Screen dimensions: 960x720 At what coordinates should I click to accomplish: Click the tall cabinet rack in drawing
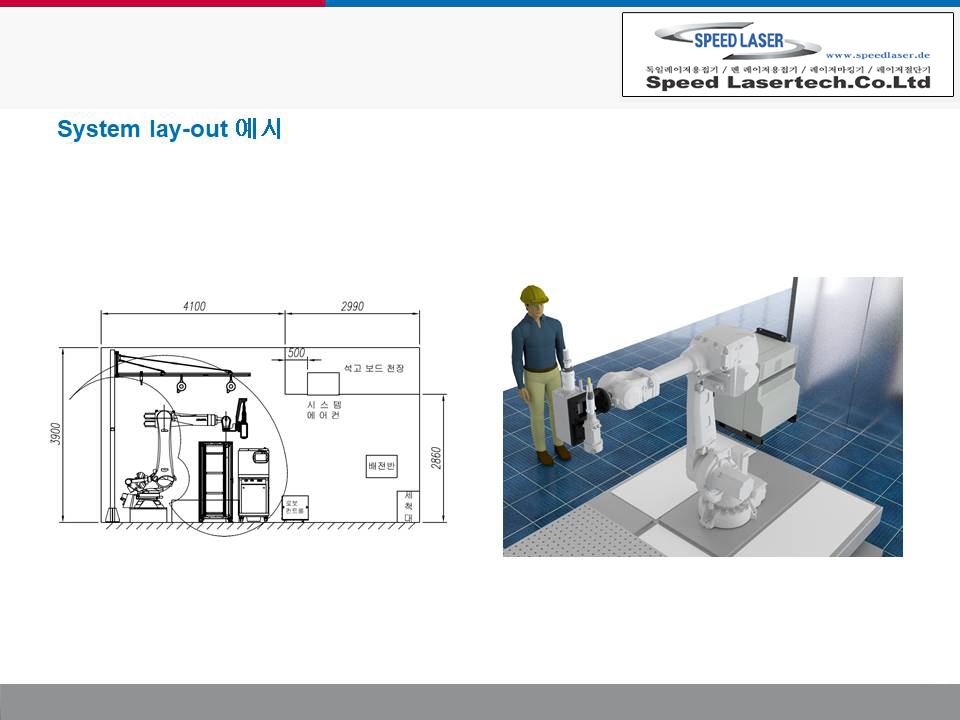(216, 481)
